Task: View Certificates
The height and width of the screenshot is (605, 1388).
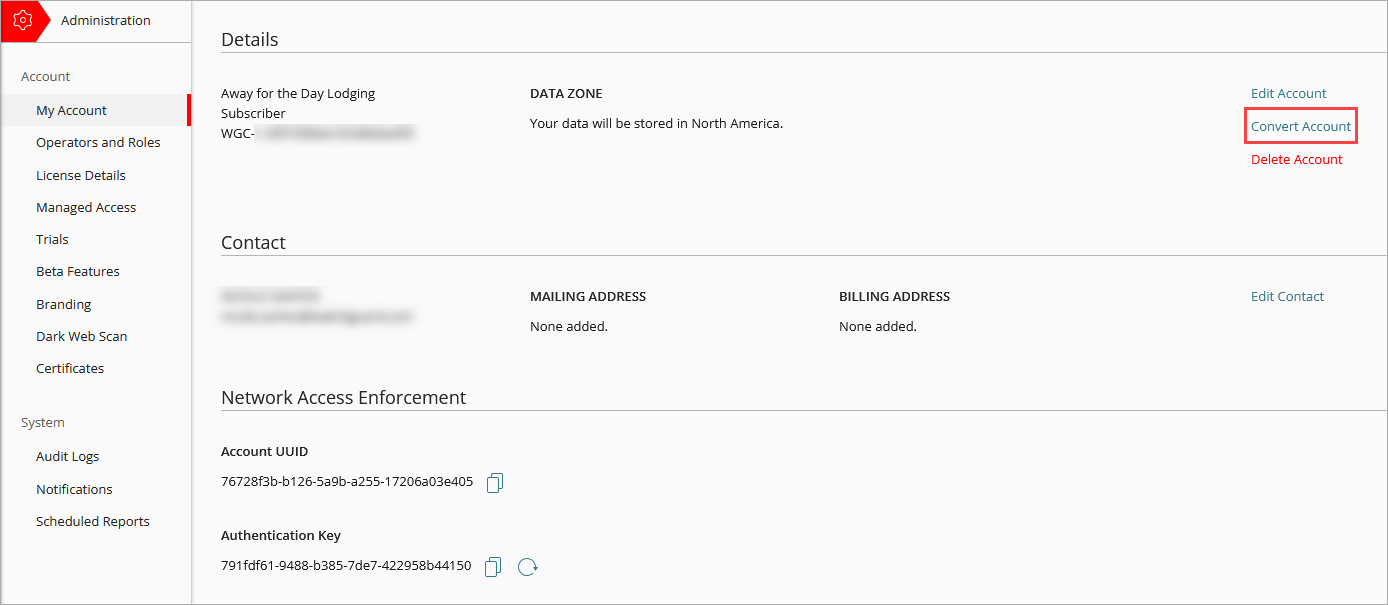Action: click(x=70, y=368)
